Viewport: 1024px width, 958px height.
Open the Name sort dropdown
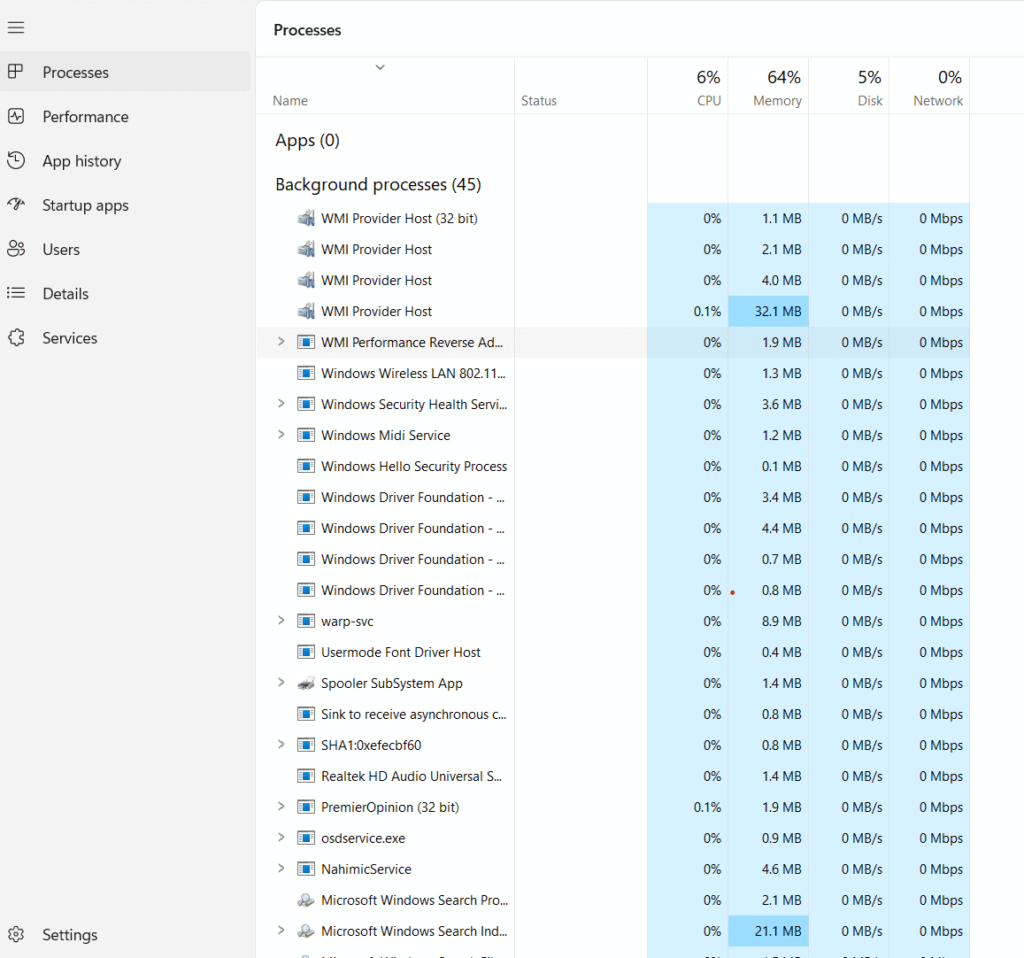[x=379, y=67]
